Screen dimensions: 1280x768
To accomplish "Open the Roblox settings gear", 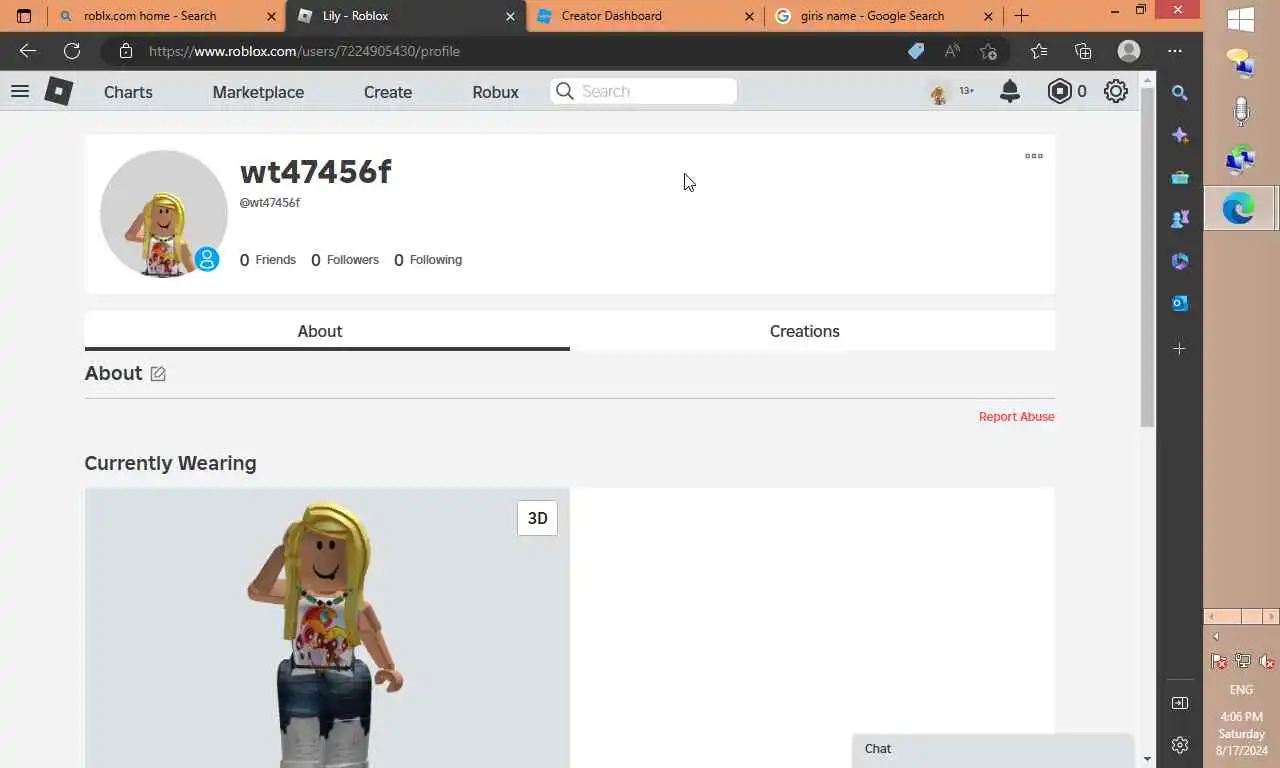I will point(1116,91).
